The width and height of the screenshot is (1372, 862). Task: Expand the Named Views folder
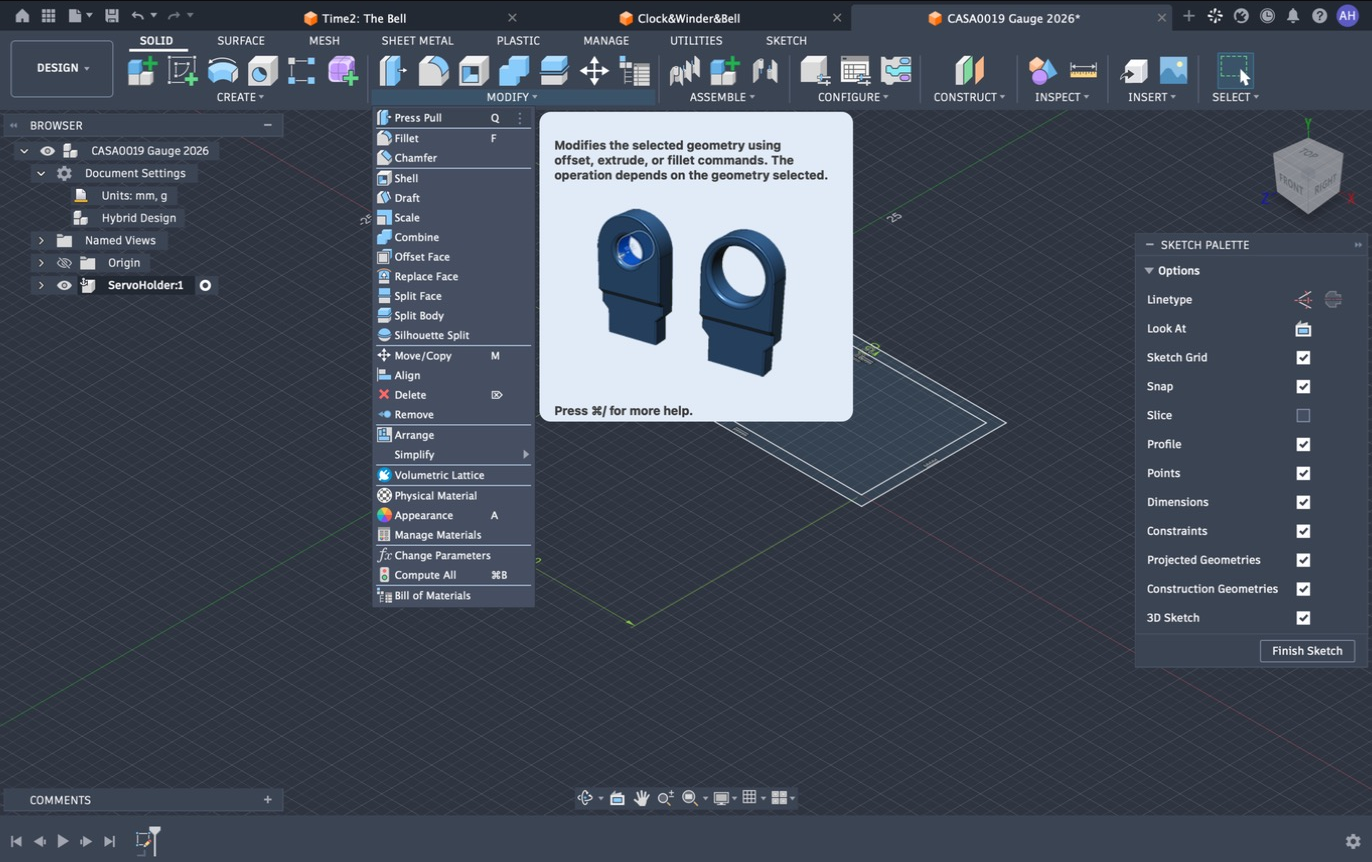click(x=41, y=240)
